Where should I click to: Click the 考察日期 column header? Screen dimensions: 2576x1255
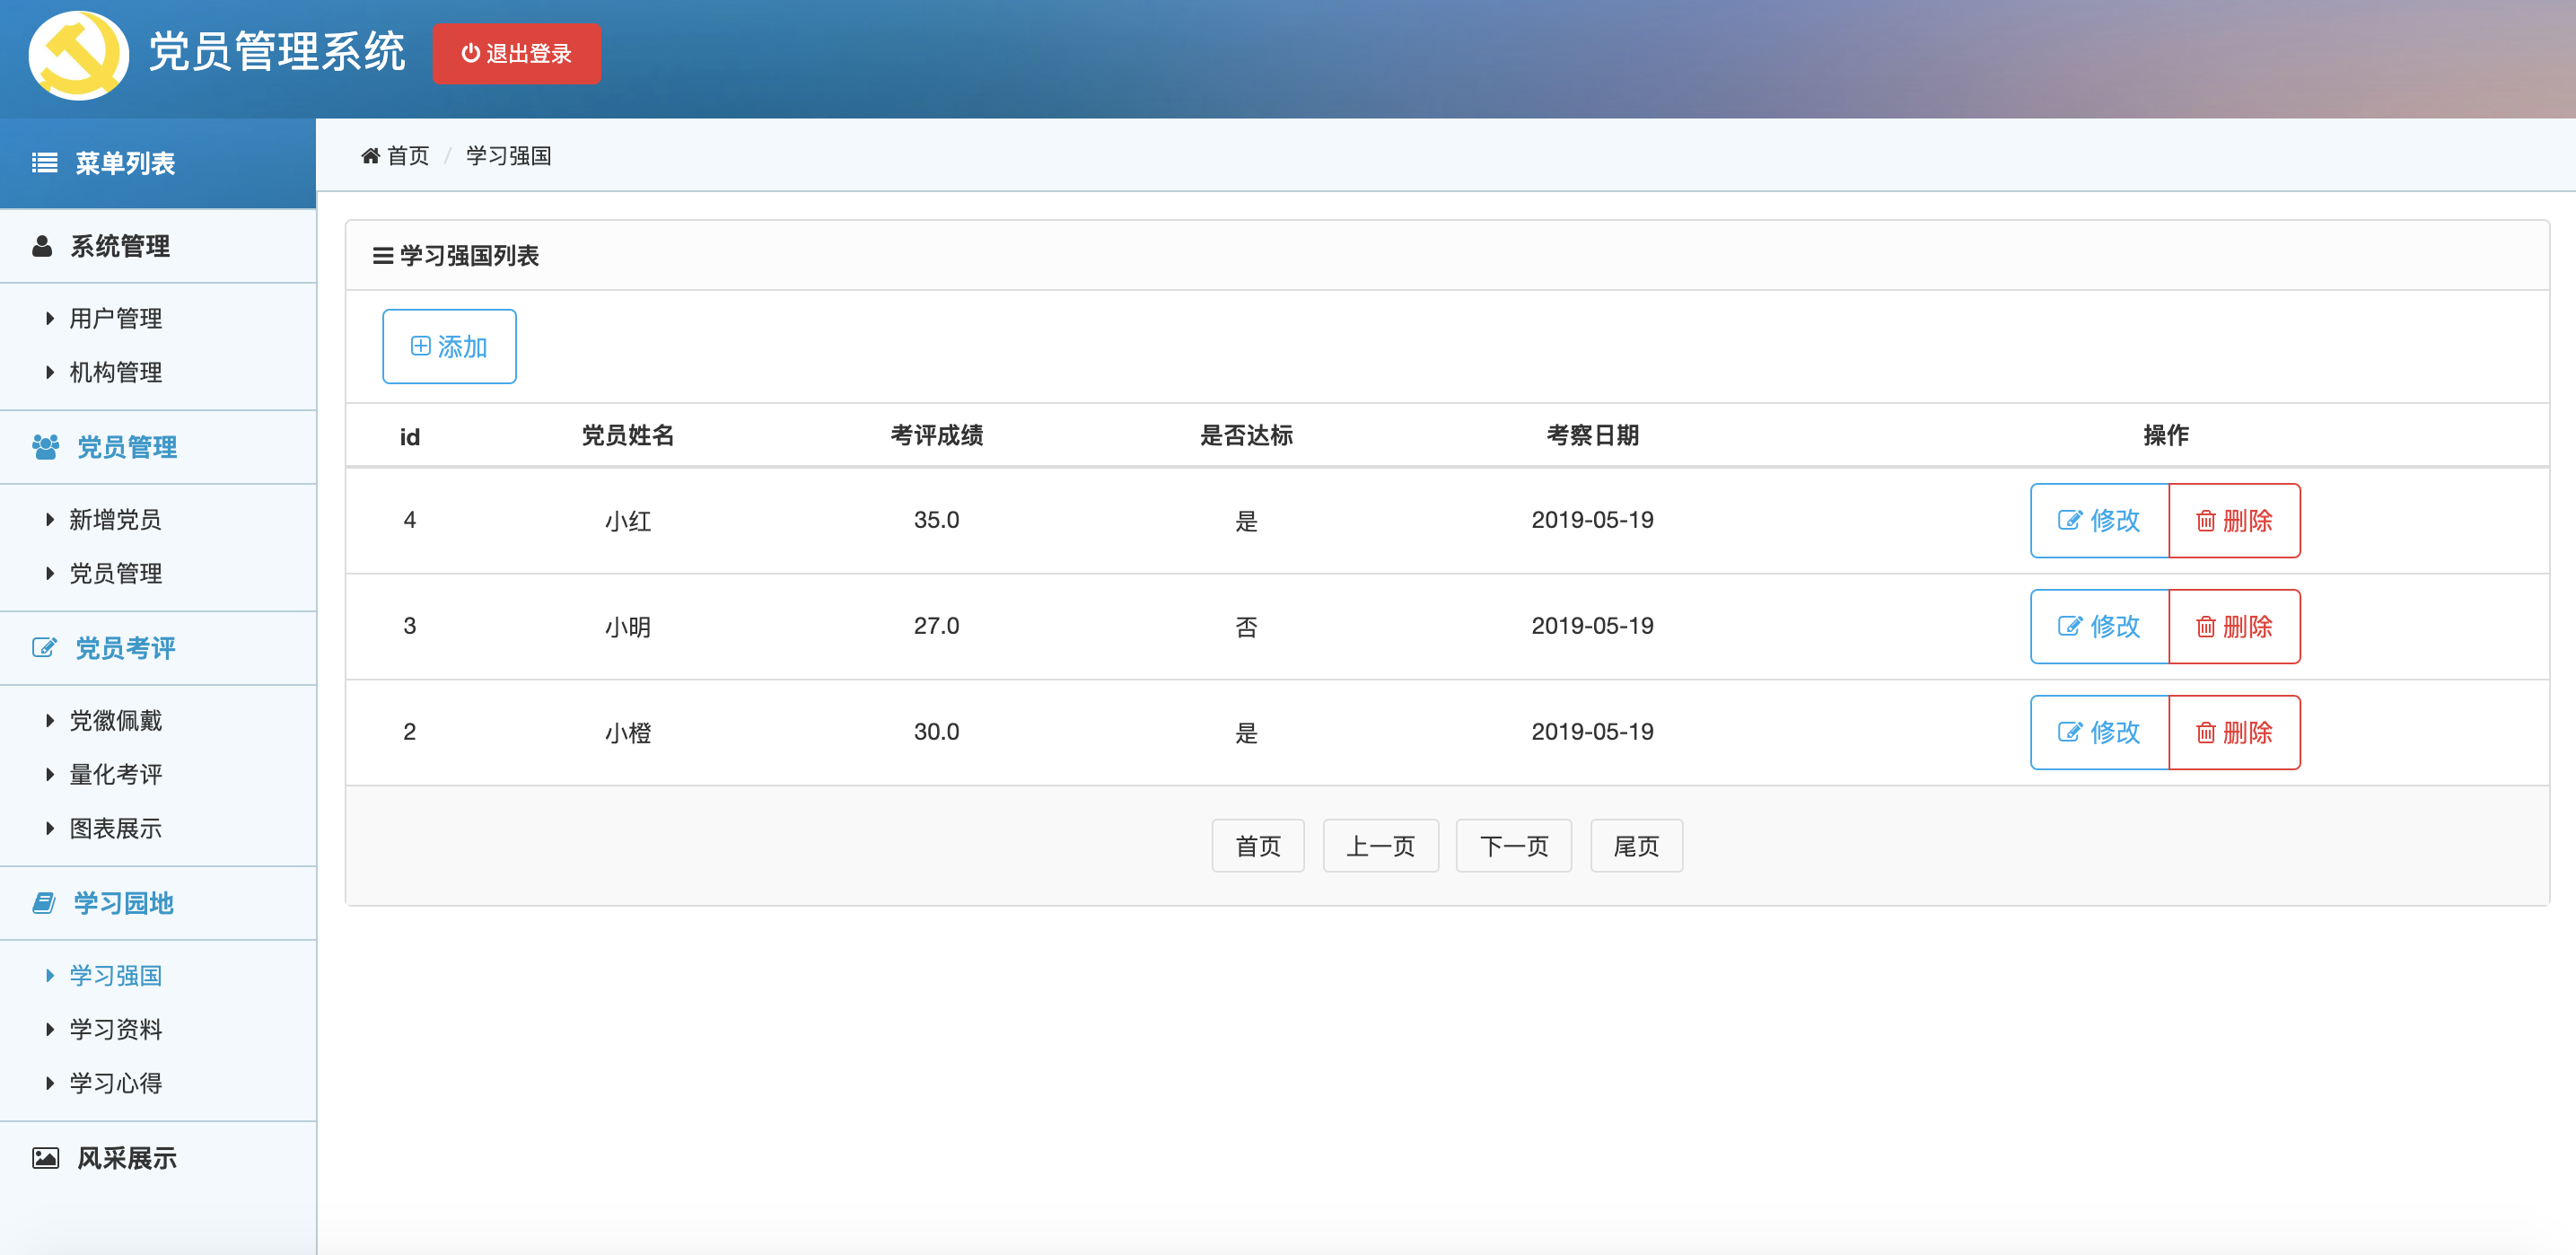click(1593, 435)
